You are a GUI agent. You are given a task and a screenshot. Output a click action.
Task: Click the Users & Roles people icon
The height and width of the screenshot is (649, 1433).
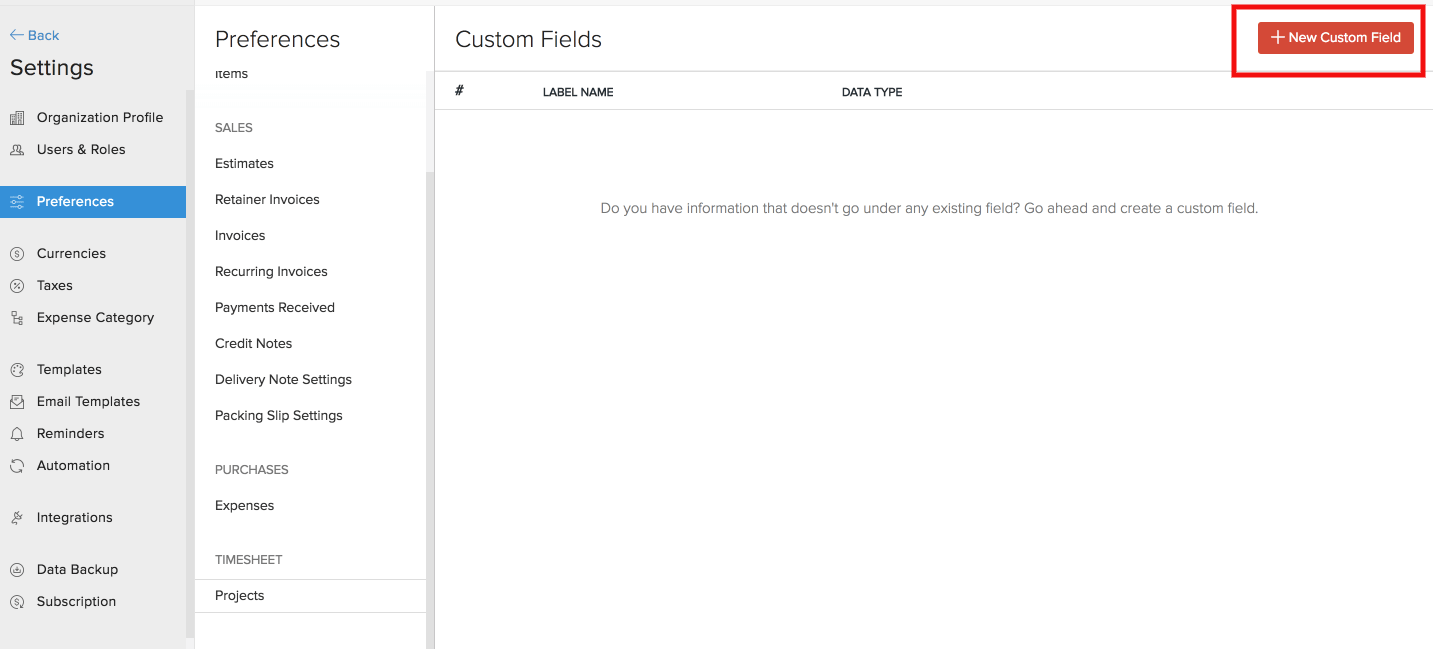17,150
